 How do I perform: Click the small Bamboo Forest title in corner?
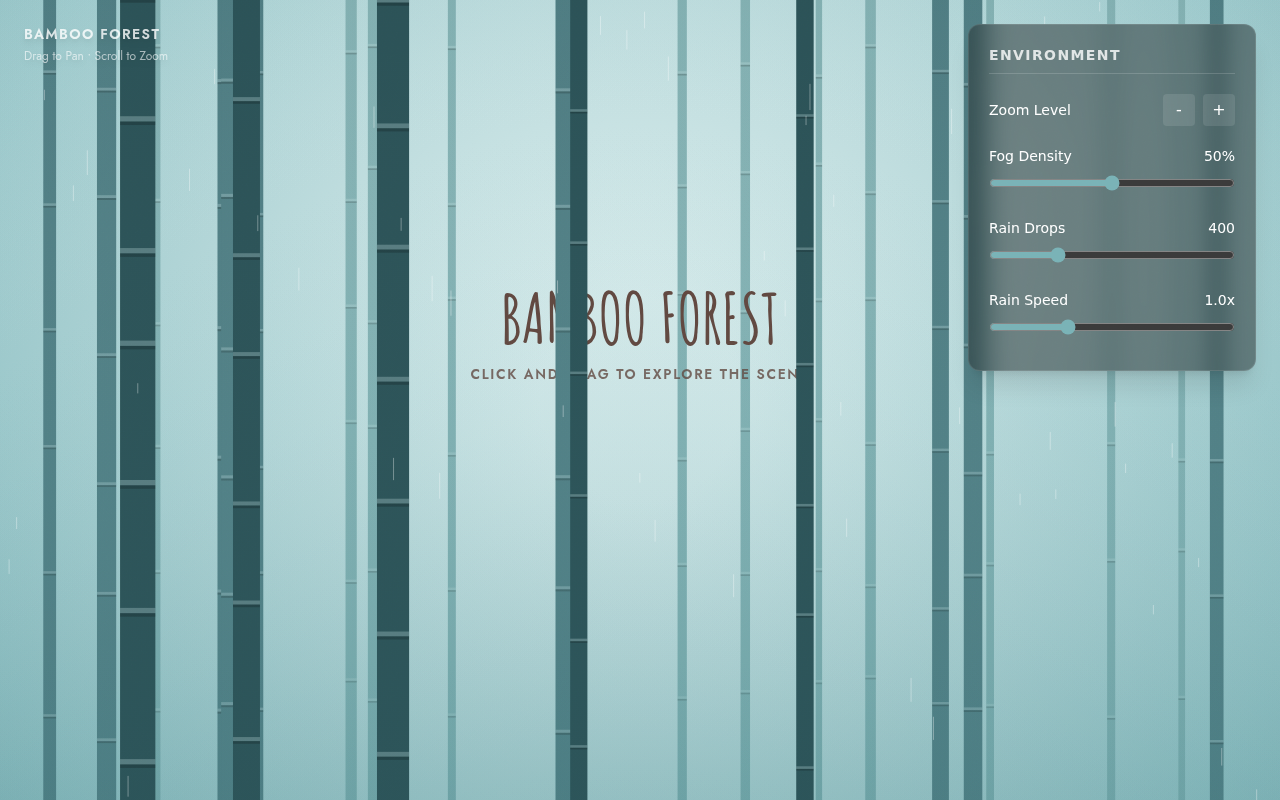92,34
